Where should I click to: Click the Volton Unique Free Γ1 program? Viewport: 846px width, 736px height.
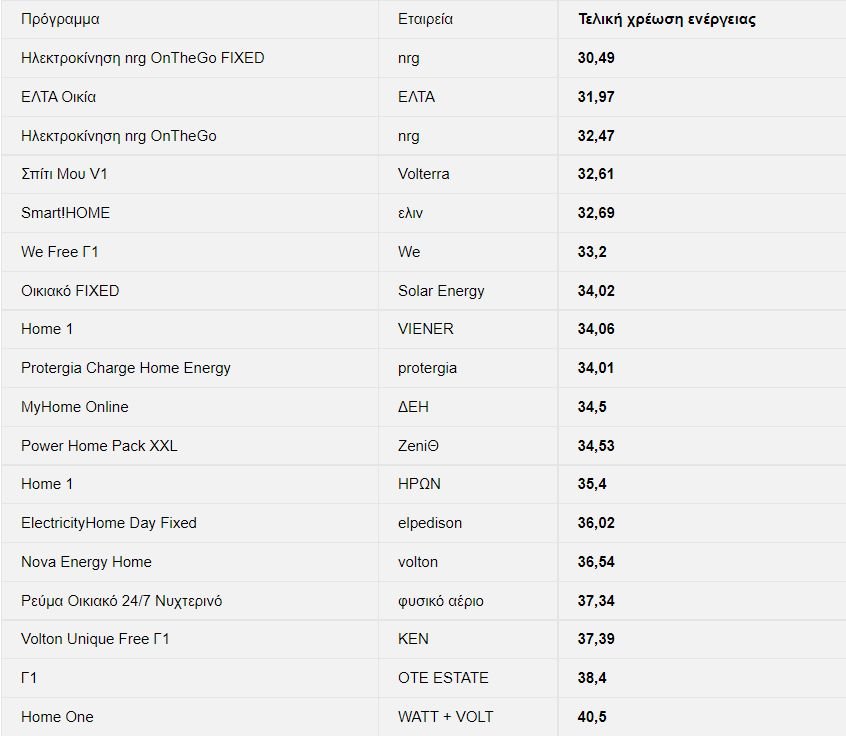(95, 639)
